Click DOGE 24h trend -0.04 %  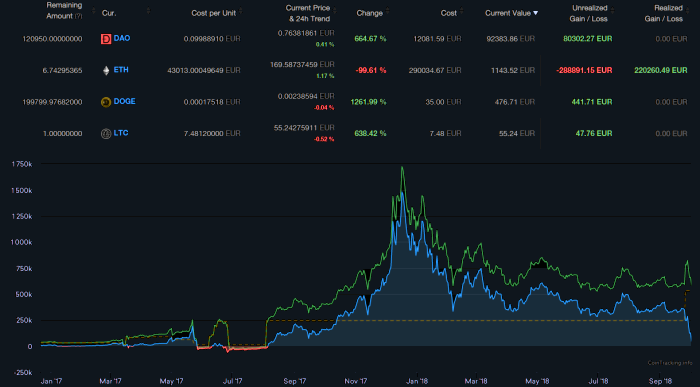pos(324,108)
